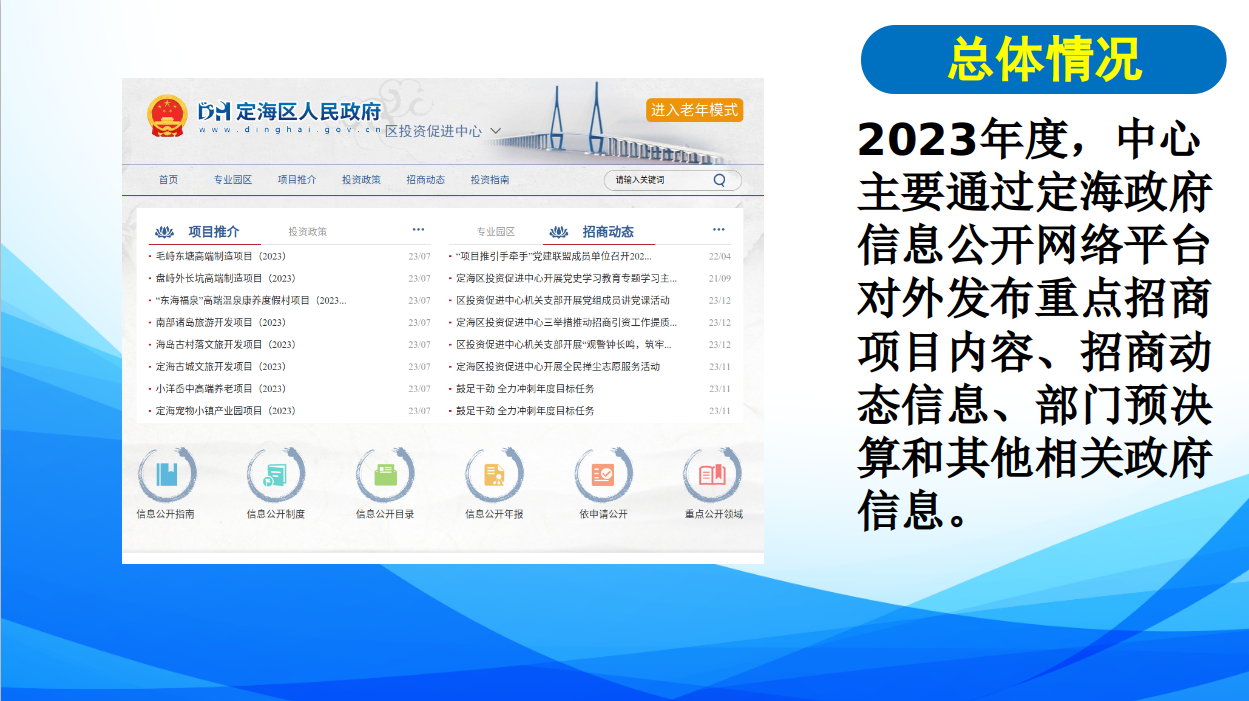Switch to the 专业园区 panel tab
The width and height of the screenshot is (1249, 701).
495,232
